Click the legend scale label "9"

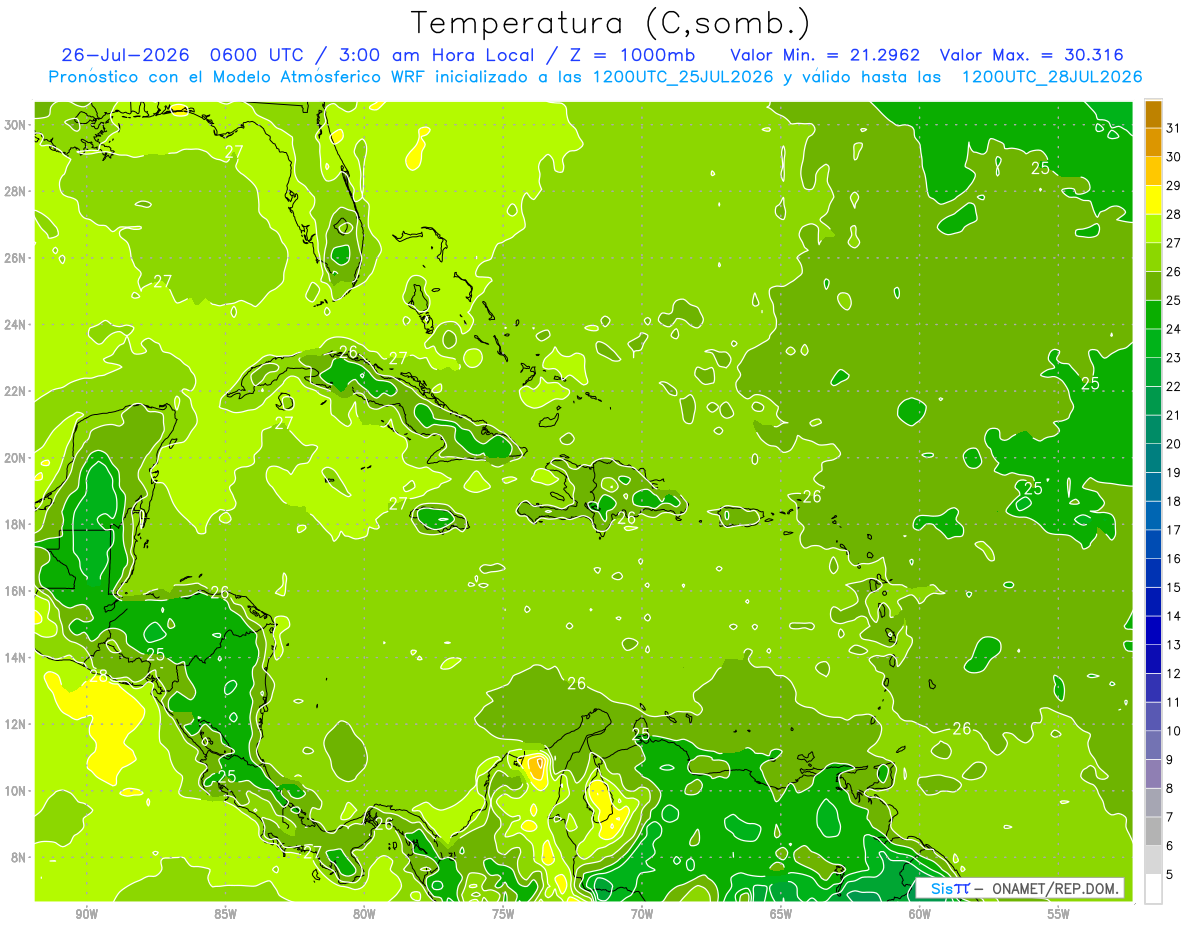coord(1170,760)
